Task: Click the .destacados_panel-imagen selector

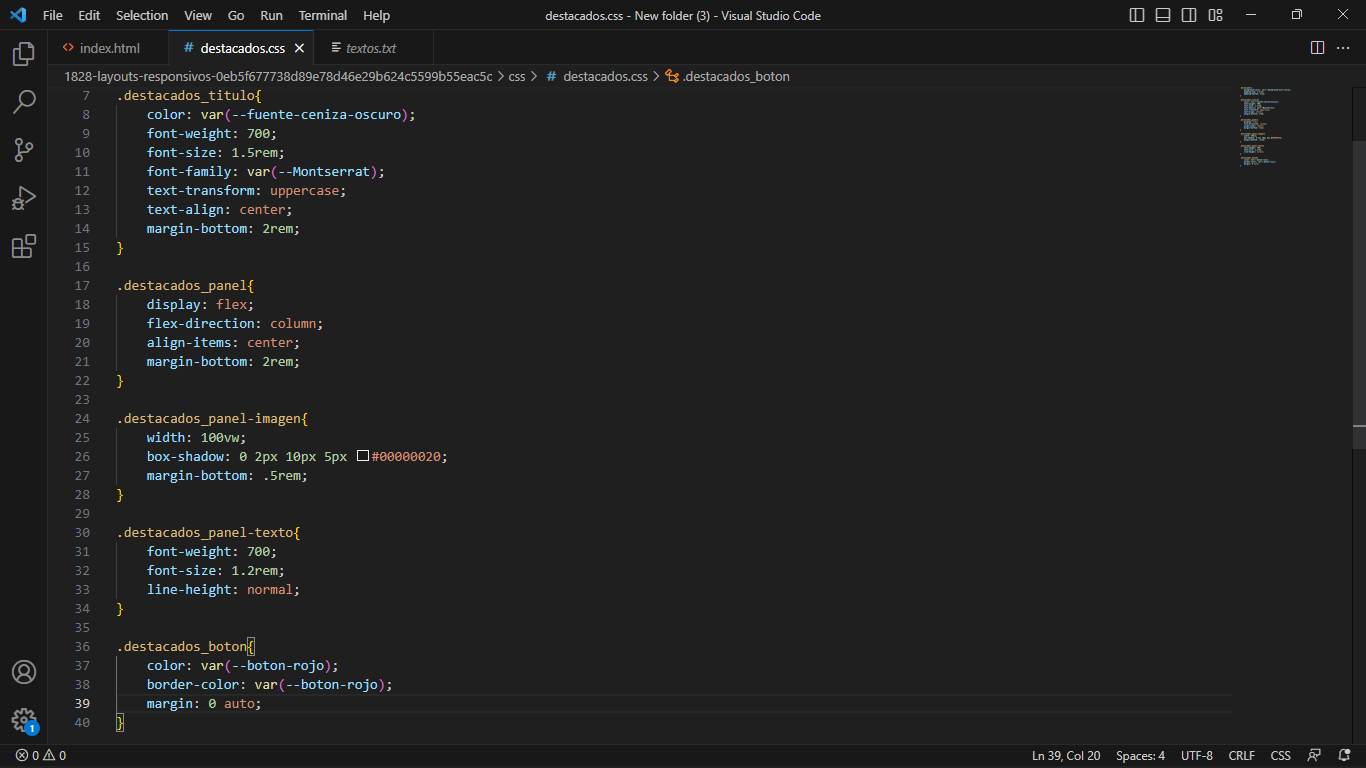Action: (x=208, y=419)
